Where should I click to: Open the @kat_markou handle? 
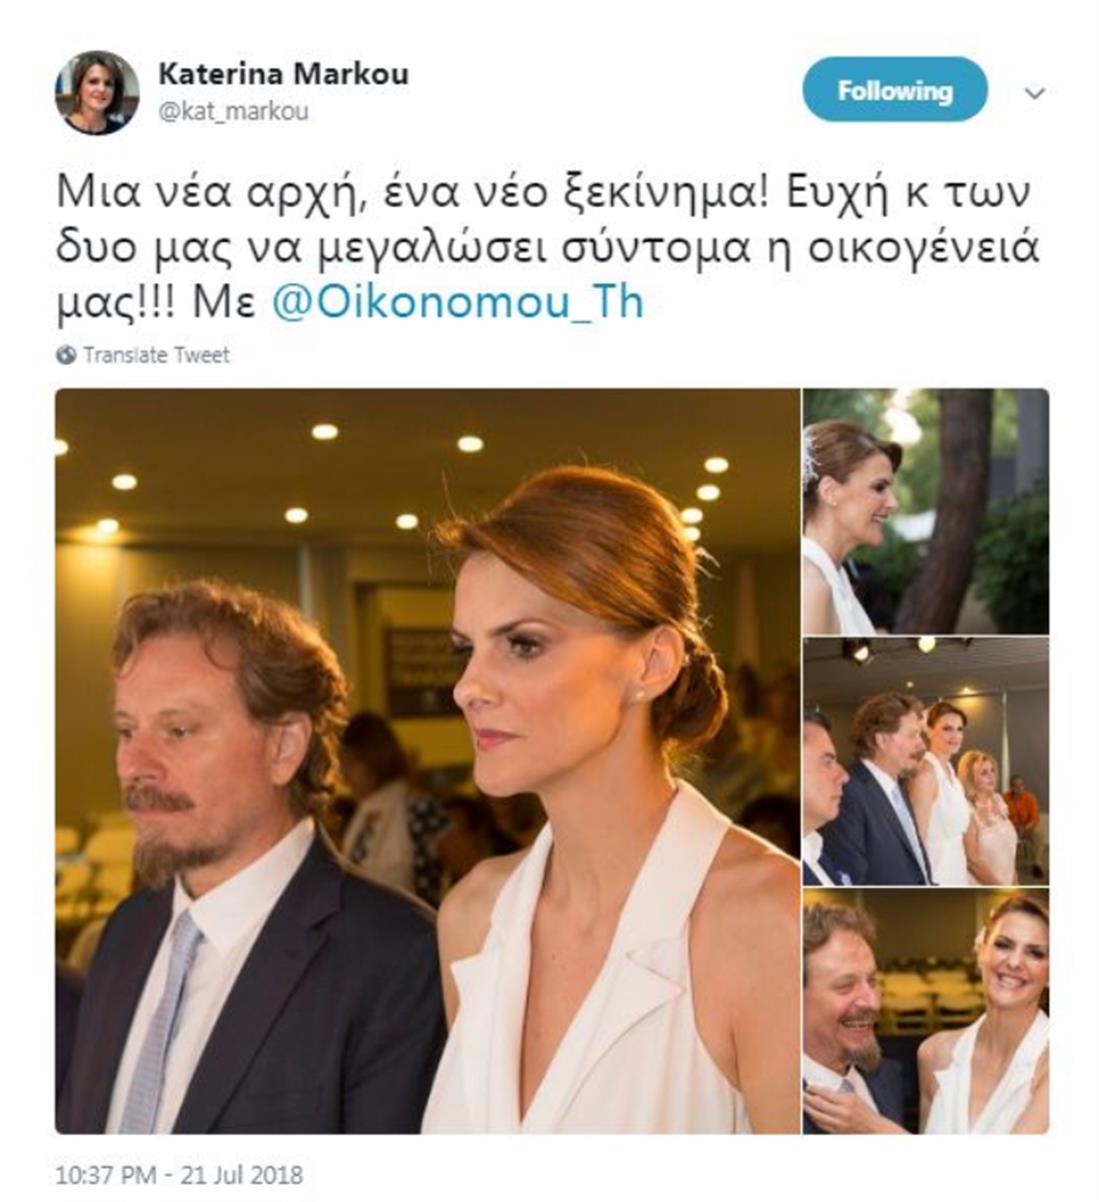pyautogui.click(x=233, y=111)
